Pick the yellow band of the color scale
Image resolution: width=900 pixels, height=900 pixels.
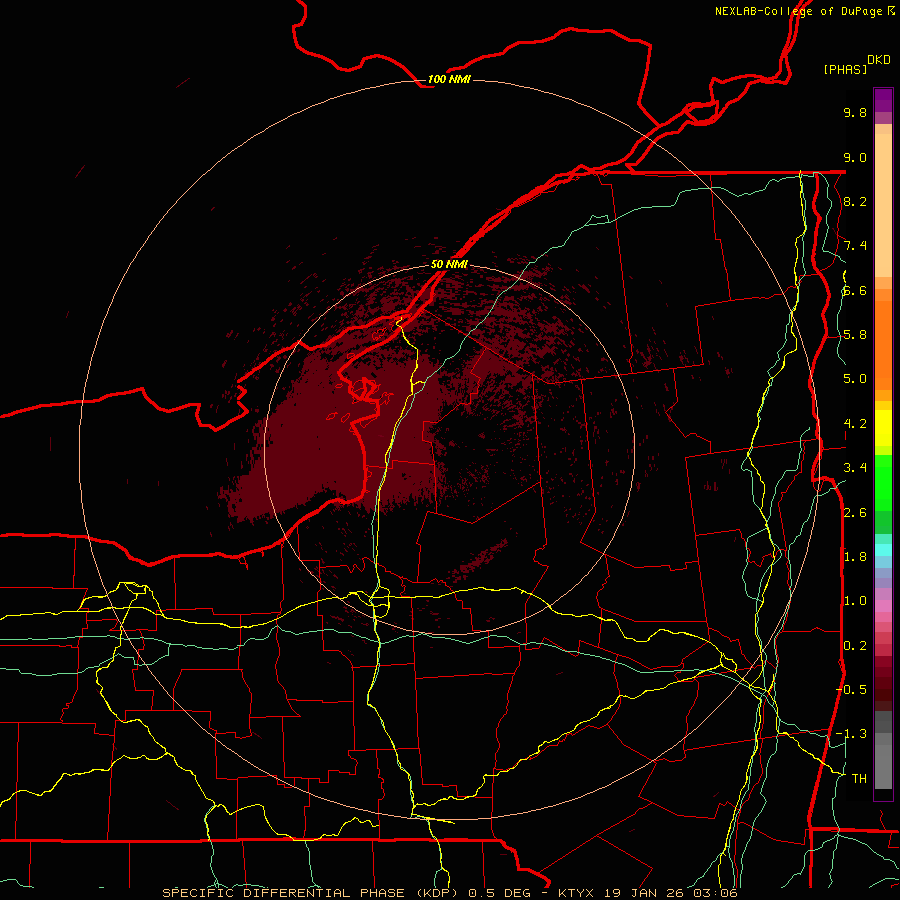point(883,428)
